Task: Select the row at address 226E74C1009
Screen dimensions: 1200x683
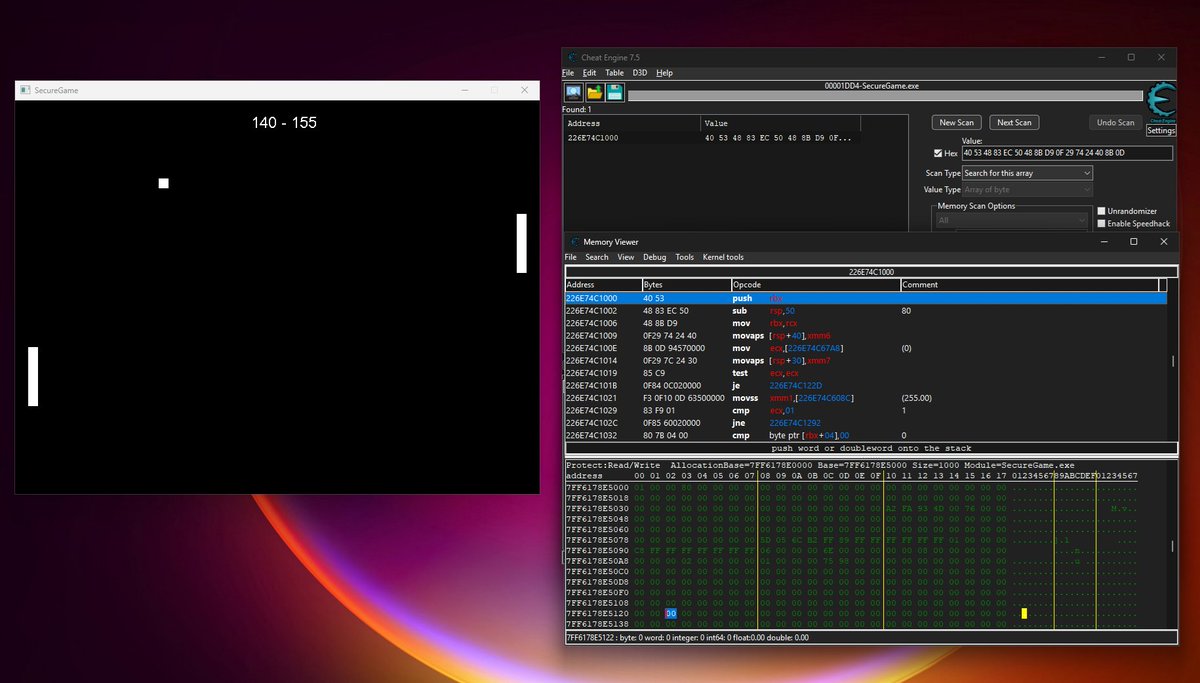Action: [866, 336]
